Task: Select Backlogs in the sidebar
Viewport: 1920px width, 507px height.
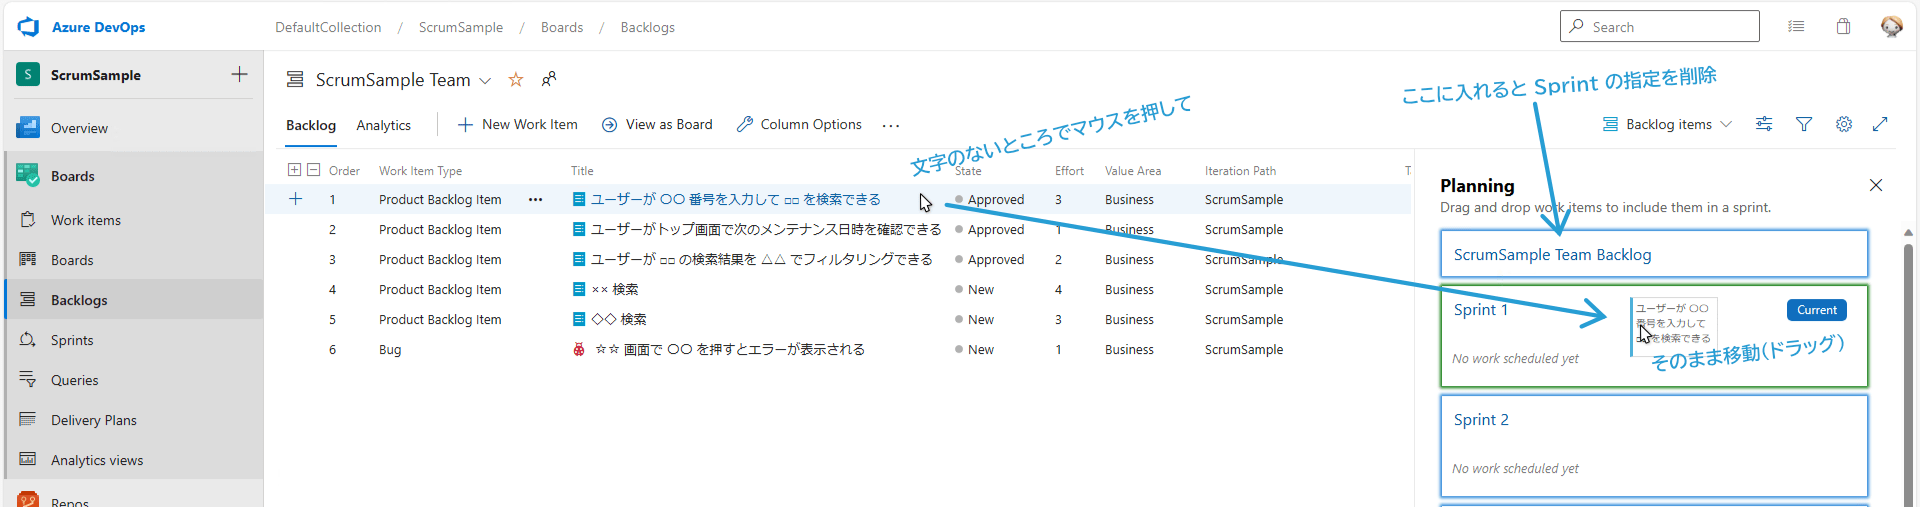Action: (134, 300)
